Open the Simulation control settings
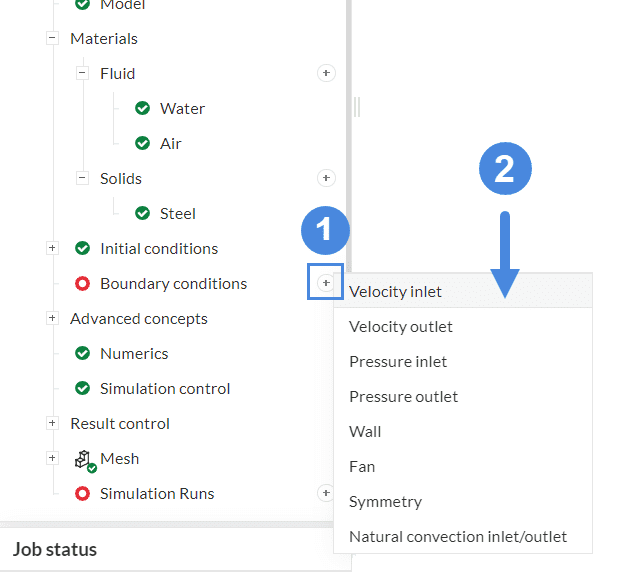Screen dimensions: 617x574 (x=165, y=388)
